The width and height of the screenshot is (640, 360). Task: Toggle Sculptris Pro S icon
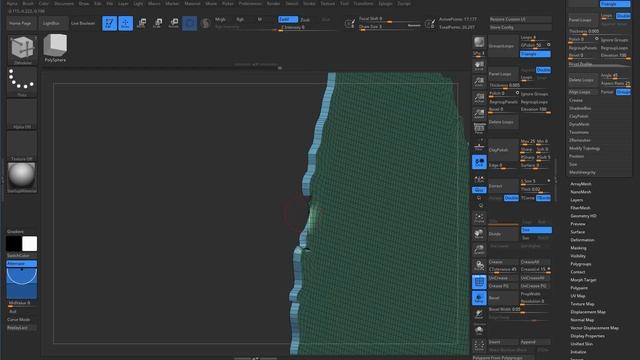click(x=206, y=23)
